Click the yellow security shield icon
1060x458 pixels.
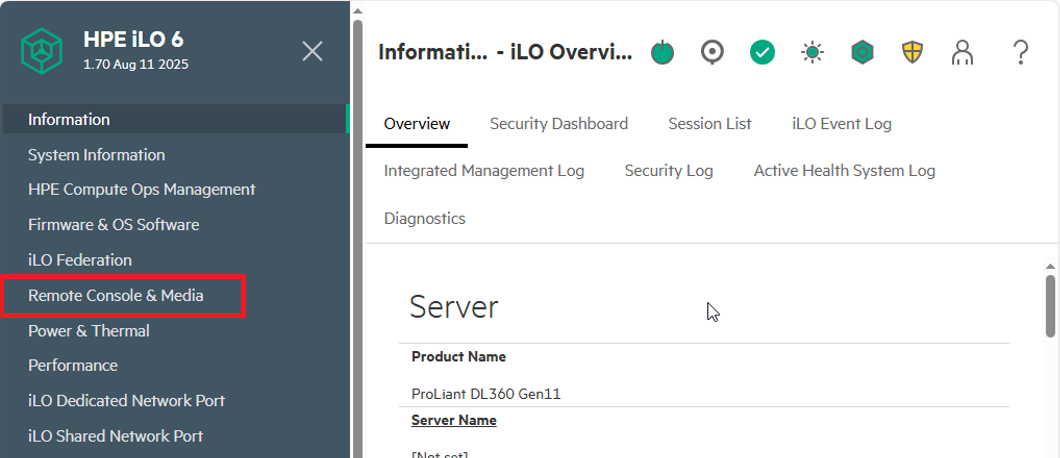(912, 52)
